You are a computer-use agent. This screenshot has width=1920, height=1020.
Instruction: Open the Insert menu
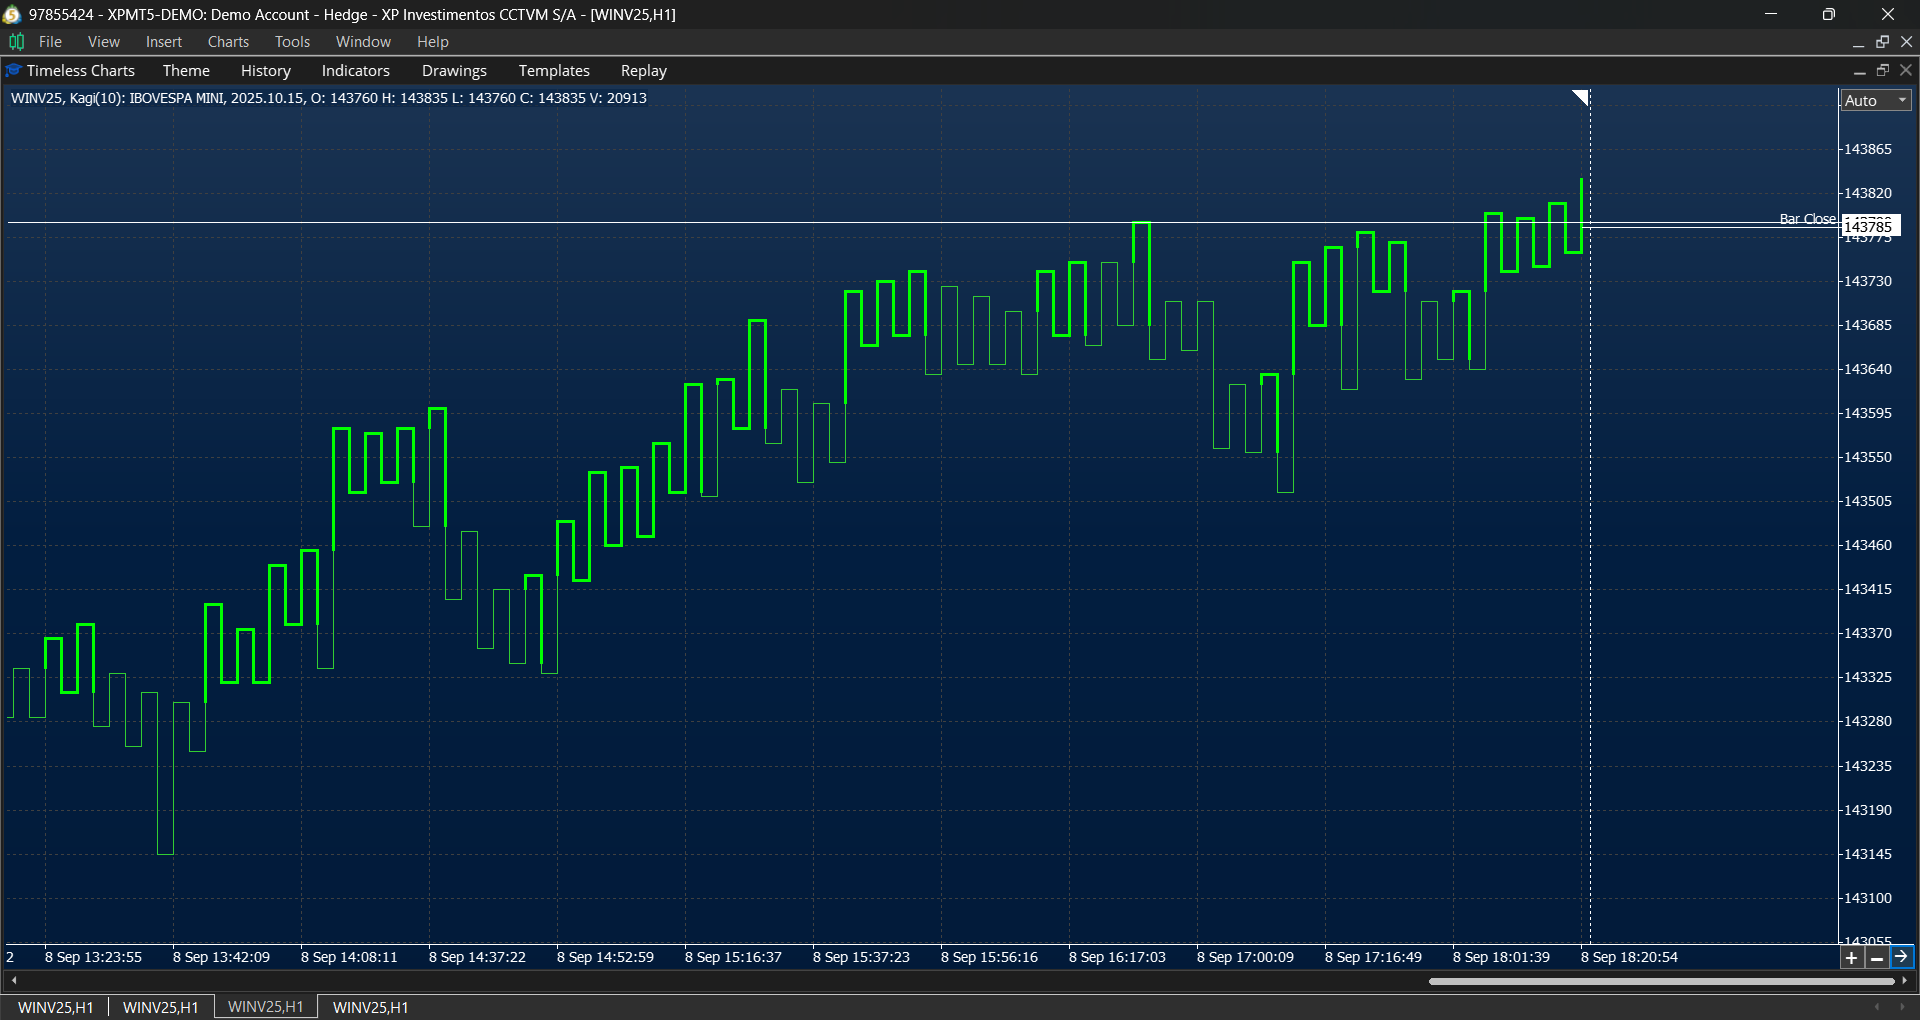(x=163, y=41)
